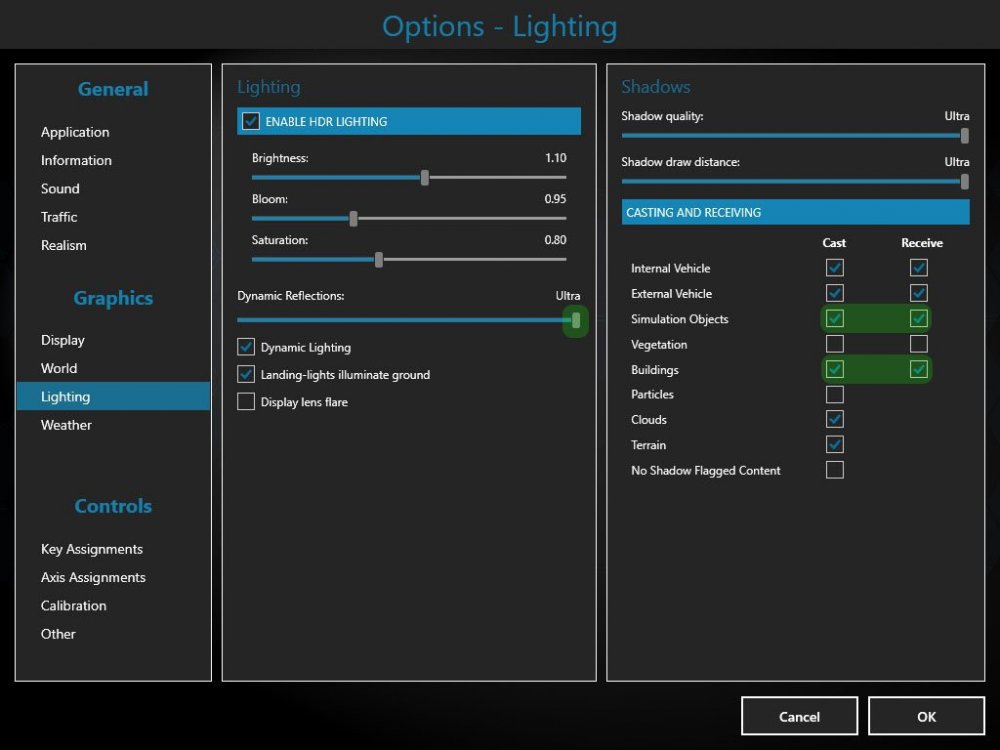
Task: Disable the Dynamic Lighting checkbox
Action: click(246, 347)
